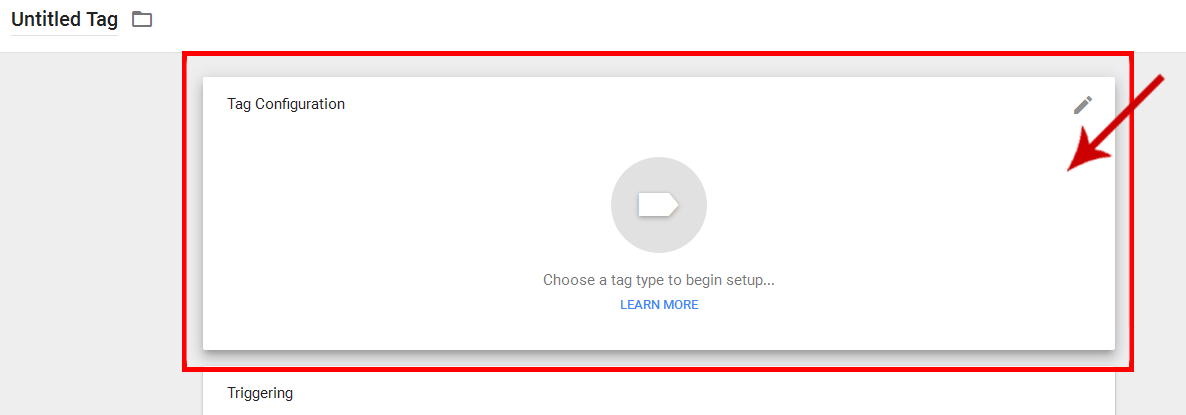The height and width of the screenshot is (415, 1186).
Task: Click the Triggering heading label
Action: point(260,393)
